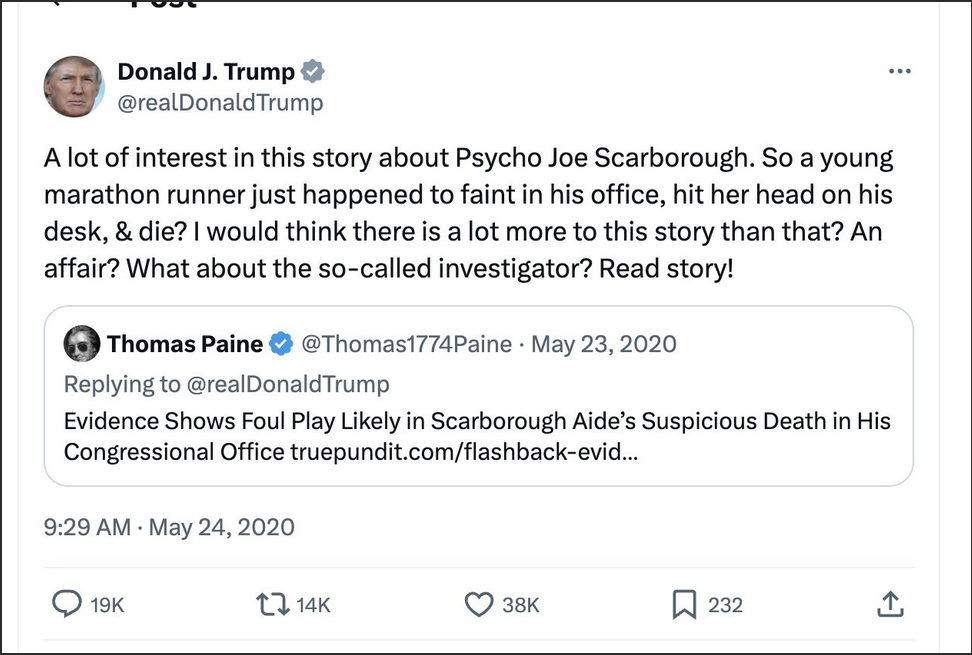
Task: Open the share icon on the post
Action: coord(890,604)
